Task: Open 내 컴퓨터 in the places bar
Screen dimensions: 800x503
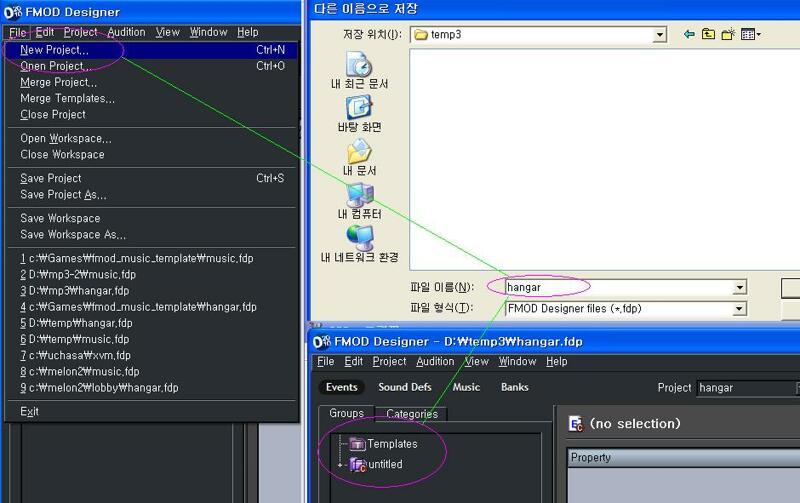Action: pyautogui.click(x=359, y=200)
